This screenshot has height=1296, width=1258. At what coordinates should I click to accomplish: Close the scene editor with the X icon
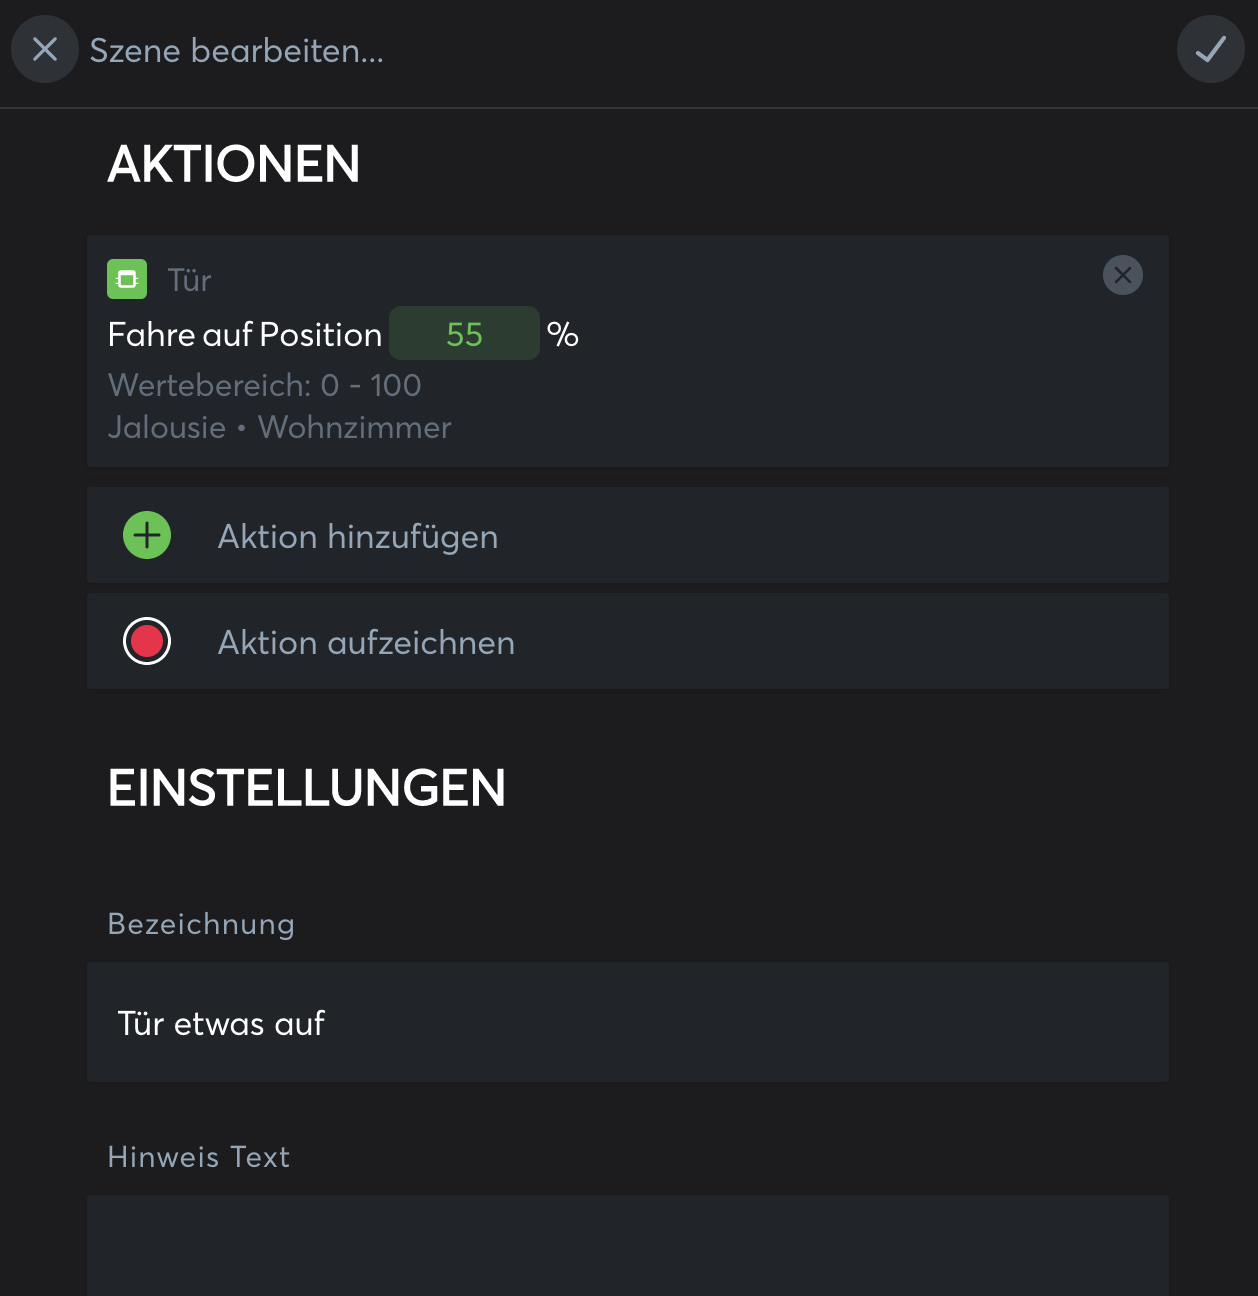[x=45, y=49]
